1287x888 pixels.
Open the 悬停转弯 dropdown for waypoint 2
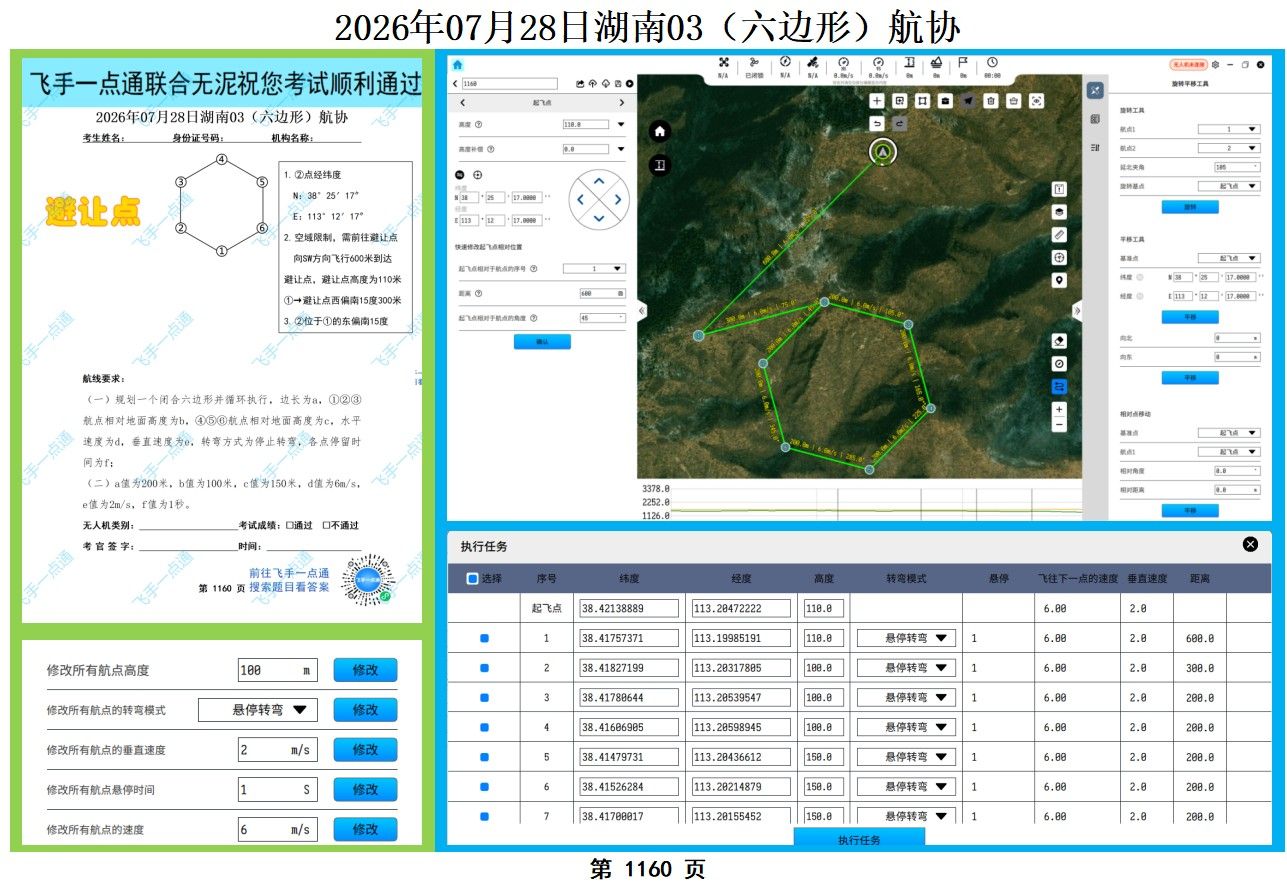(905, 667)
